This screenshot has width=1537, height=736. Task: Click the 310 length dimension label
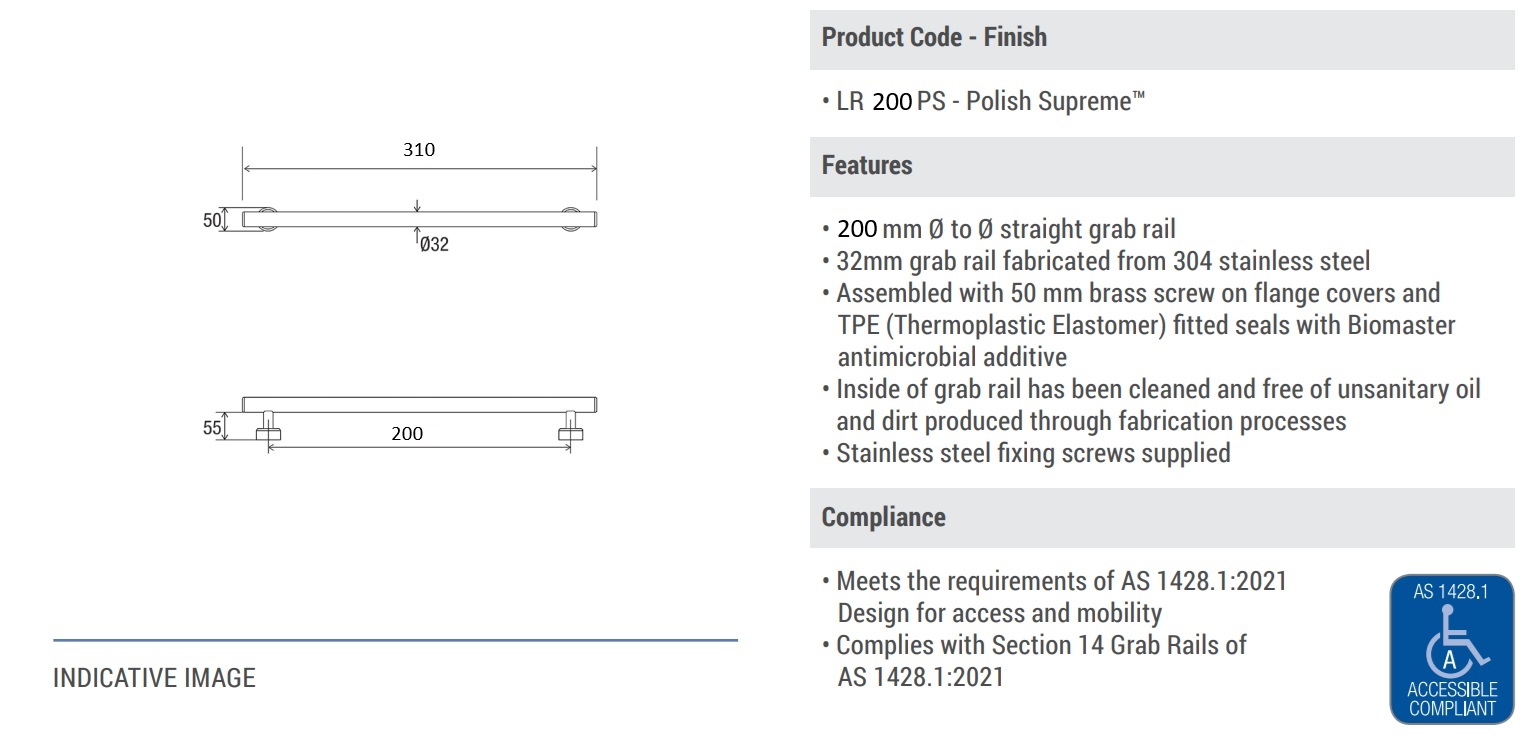tap(419, 150)
